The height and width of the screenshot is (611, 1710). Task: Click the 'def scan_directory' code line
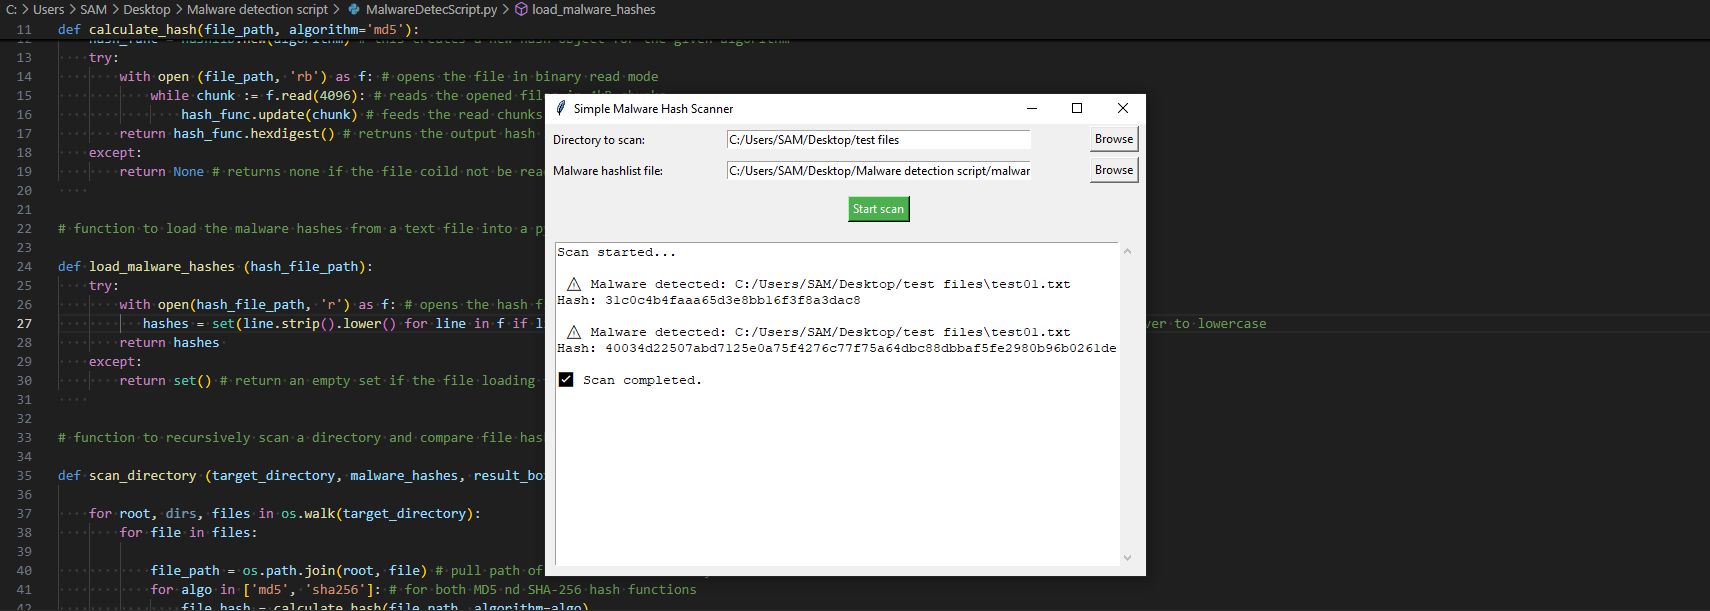pos(301,475)
